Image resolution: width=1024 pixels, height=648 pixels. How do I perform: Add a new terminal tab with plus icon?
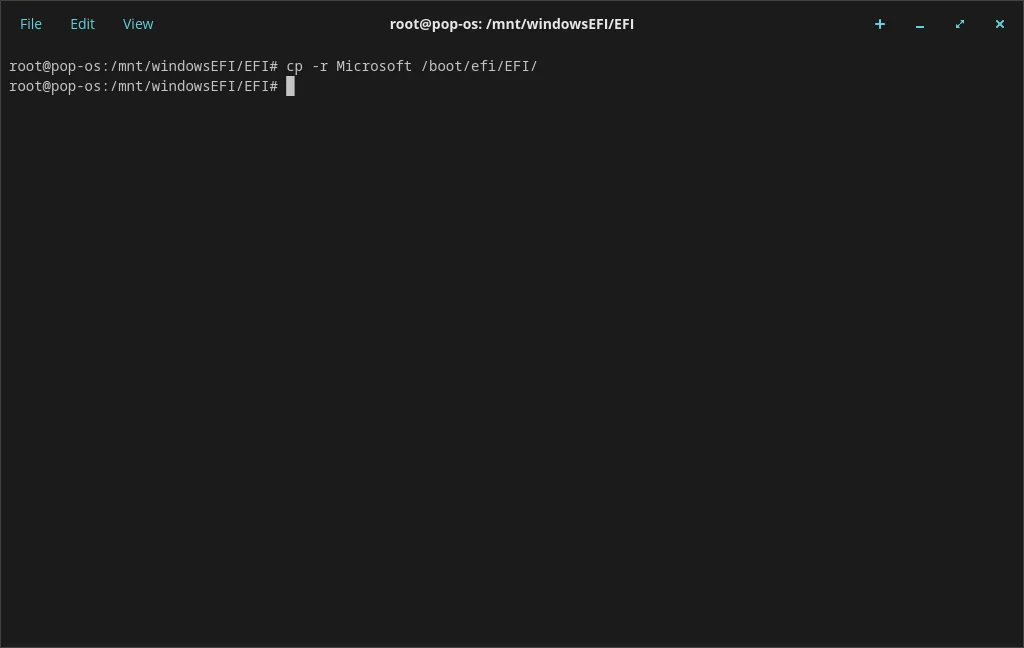pyautogui.click(x=880, y=24)
